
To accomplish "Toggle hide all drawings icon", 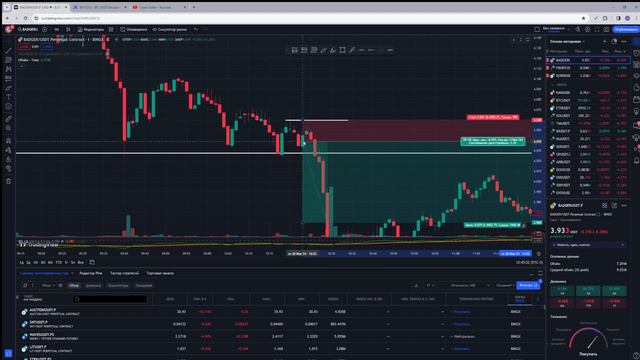I will coord(9,168).
